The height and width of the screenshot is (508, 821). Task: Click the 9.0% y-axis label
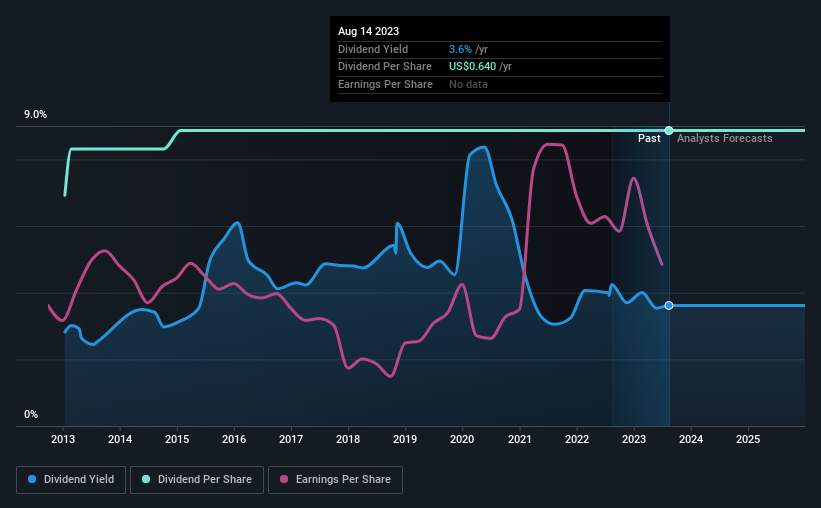[x=35, y=115]
